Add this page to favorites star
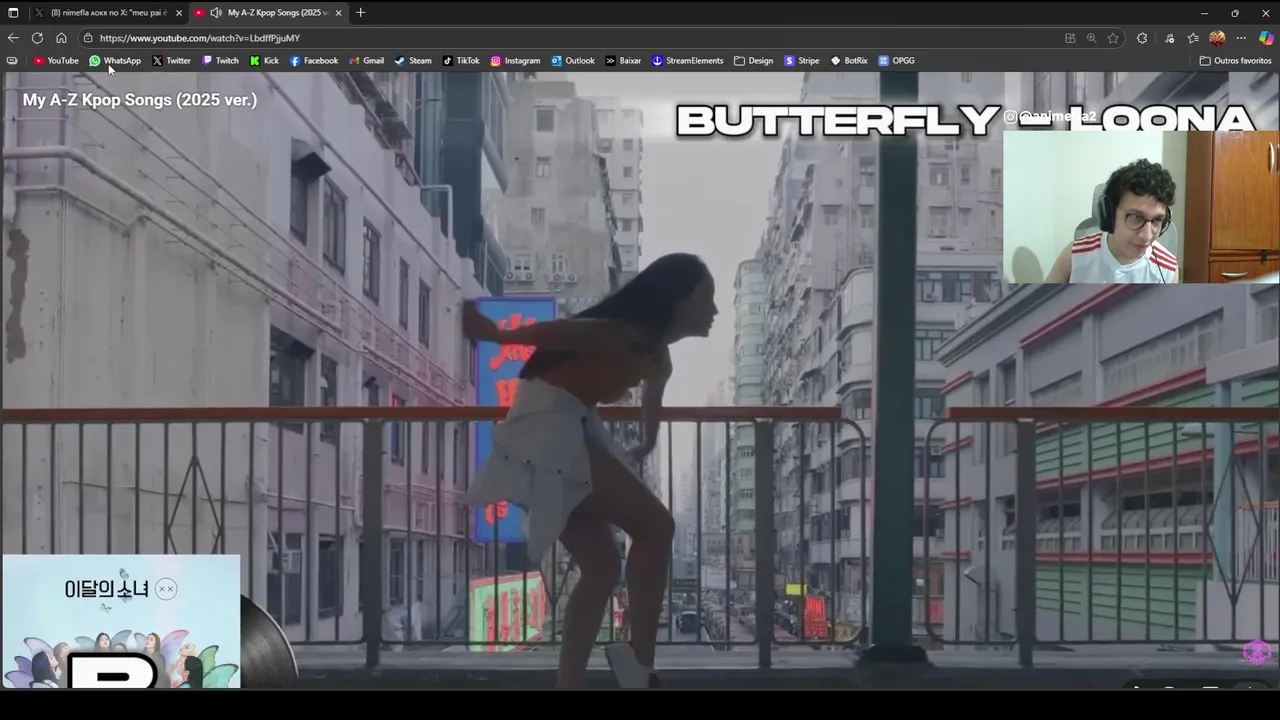The image size is (1280, 720). point(1113,38)
